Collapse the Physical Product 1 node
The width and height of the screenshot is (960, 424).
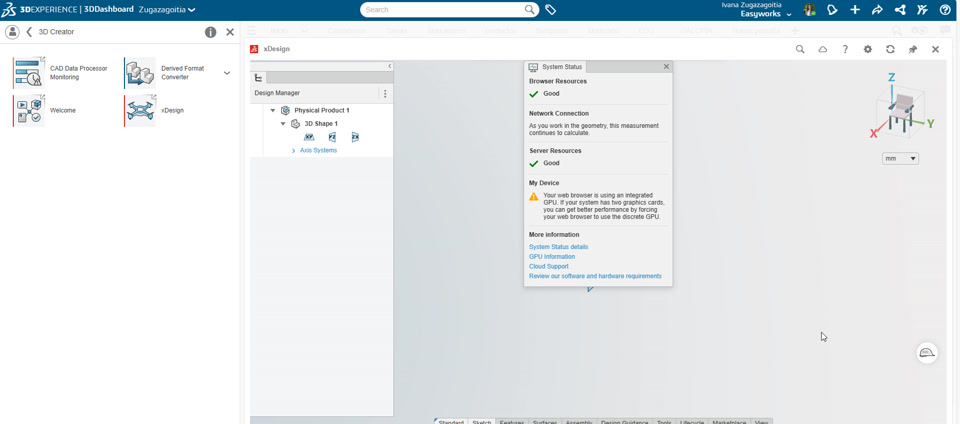(x=273, y=111)
